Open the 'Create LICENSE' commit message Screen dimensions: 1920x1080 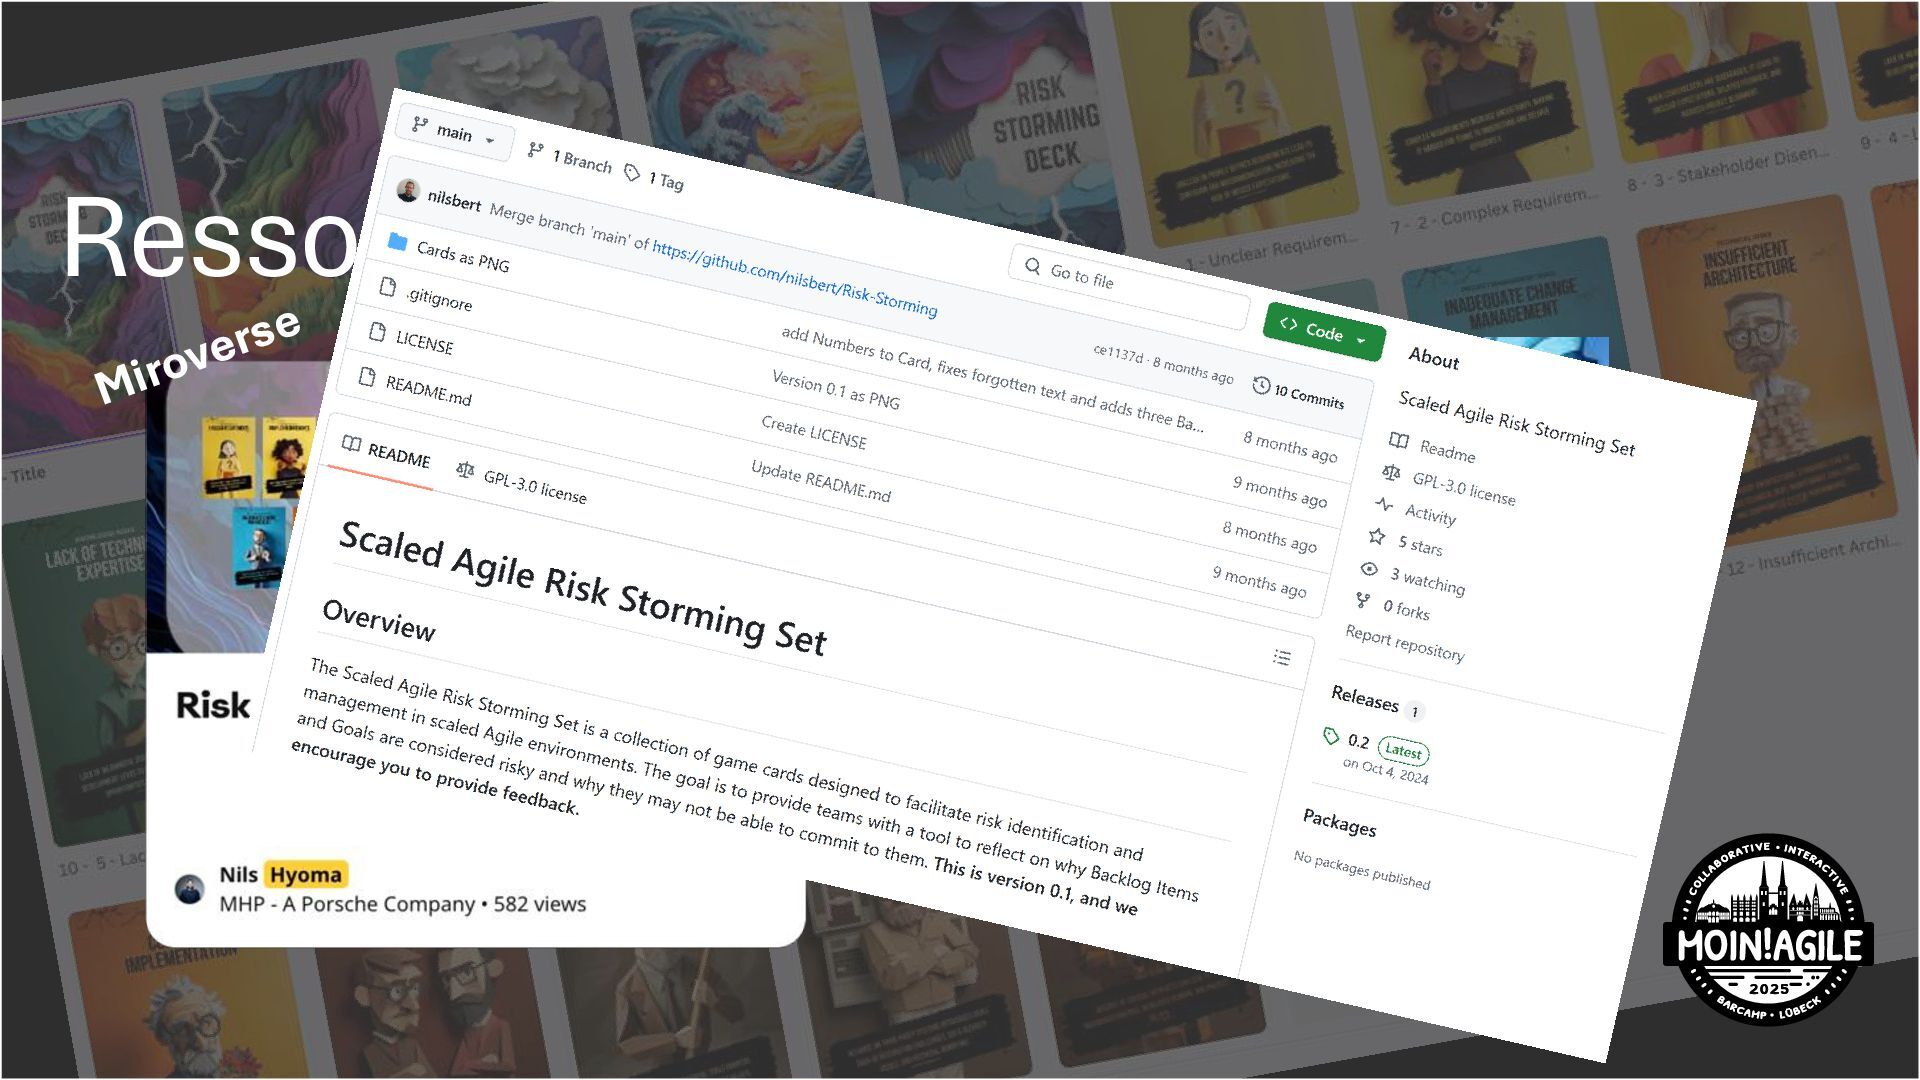[x=814, y=433]
